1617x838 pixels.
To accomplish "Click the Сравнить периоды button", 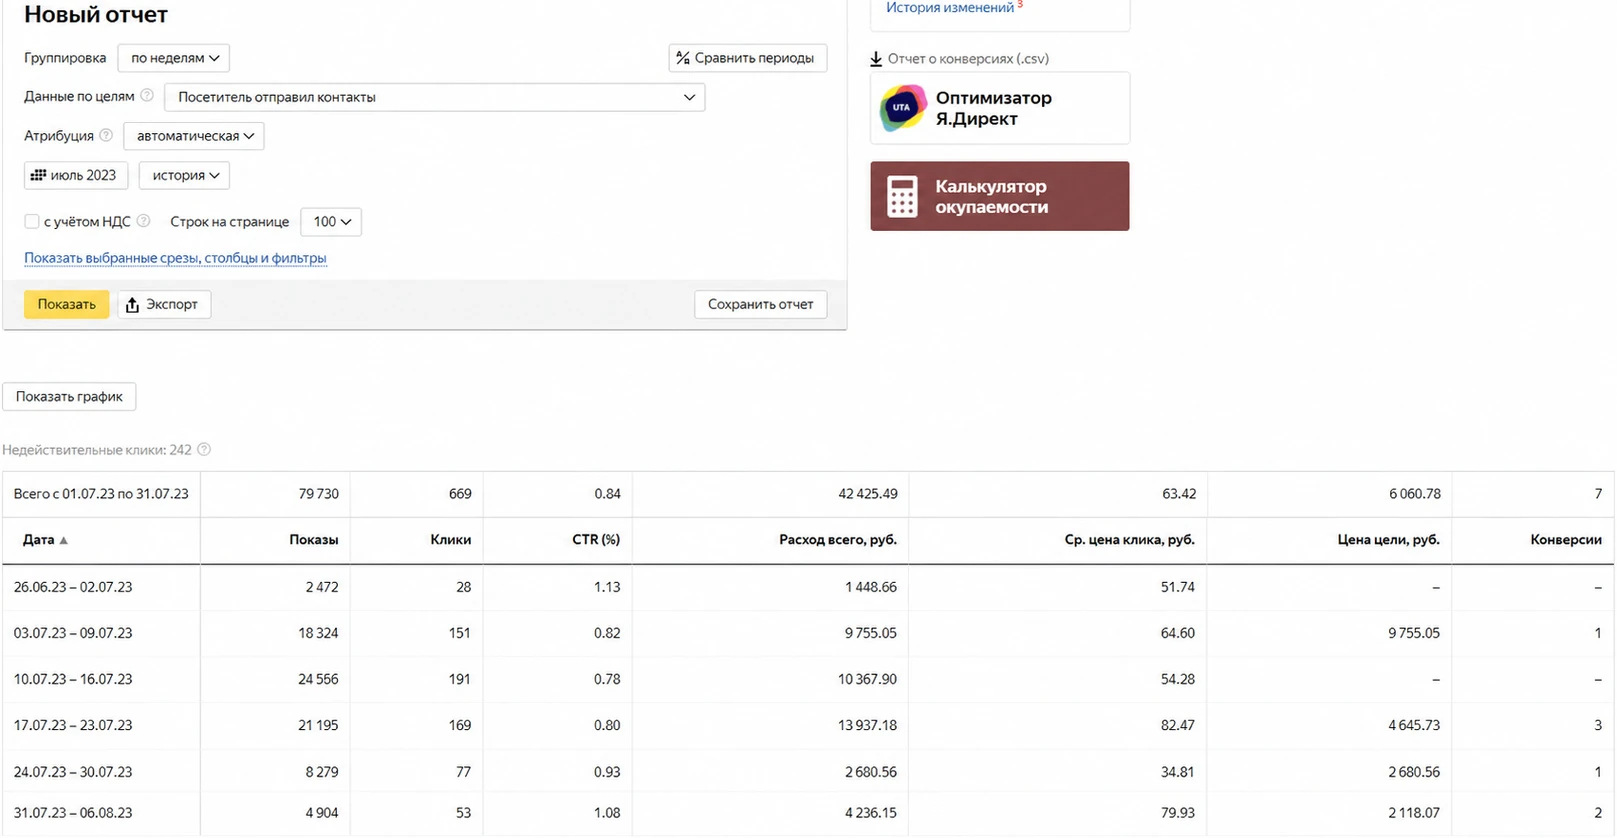I will click(x=748, y=58).
